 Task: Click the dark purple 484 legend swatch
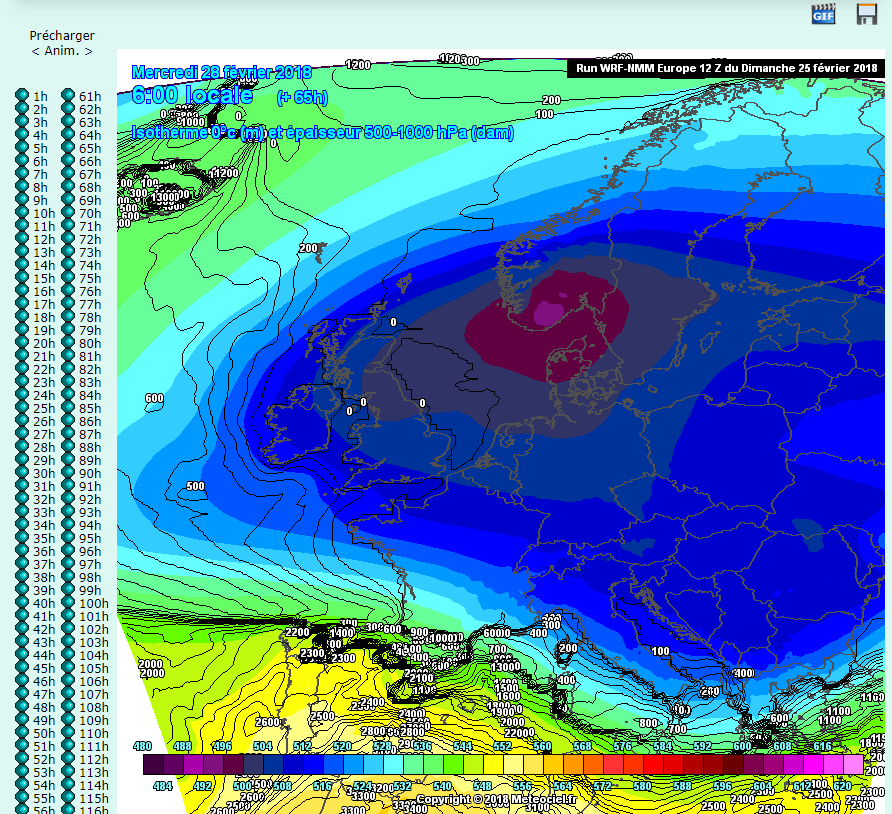pos(153,765)
